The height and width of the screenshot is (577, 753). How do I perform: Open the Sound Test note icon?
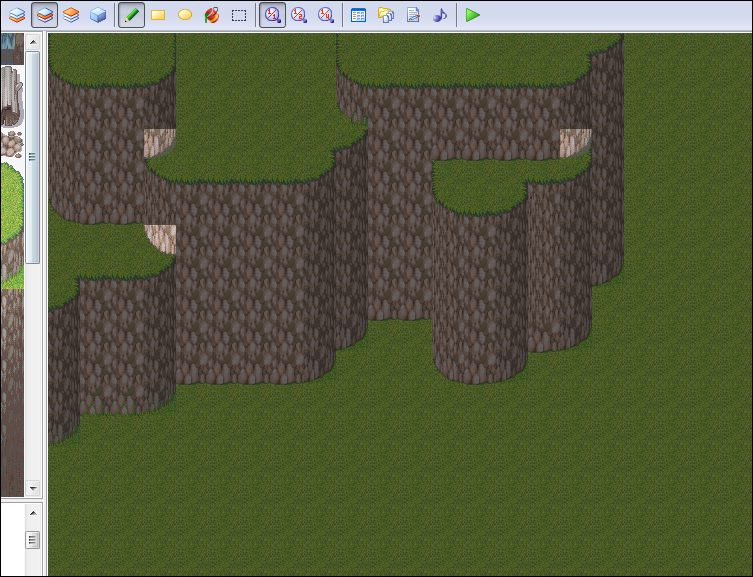pyautogui.click(x=440, y=15)
